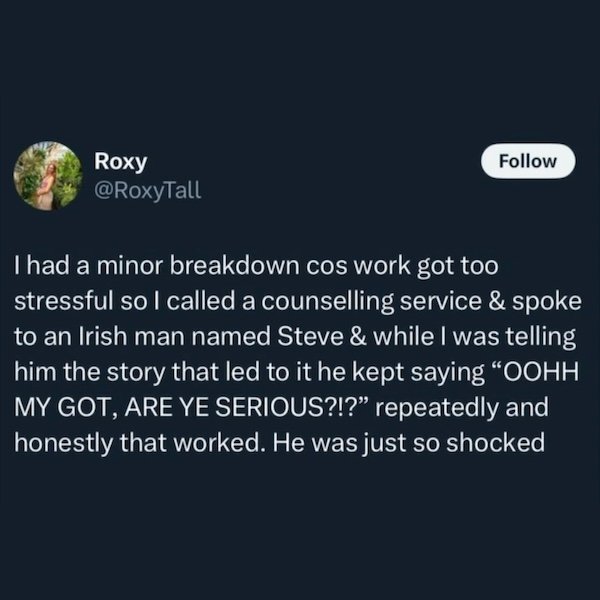600x600 pixels.
Task: Click the word "telling" in the tweet
Action: [x=545, y=336]
